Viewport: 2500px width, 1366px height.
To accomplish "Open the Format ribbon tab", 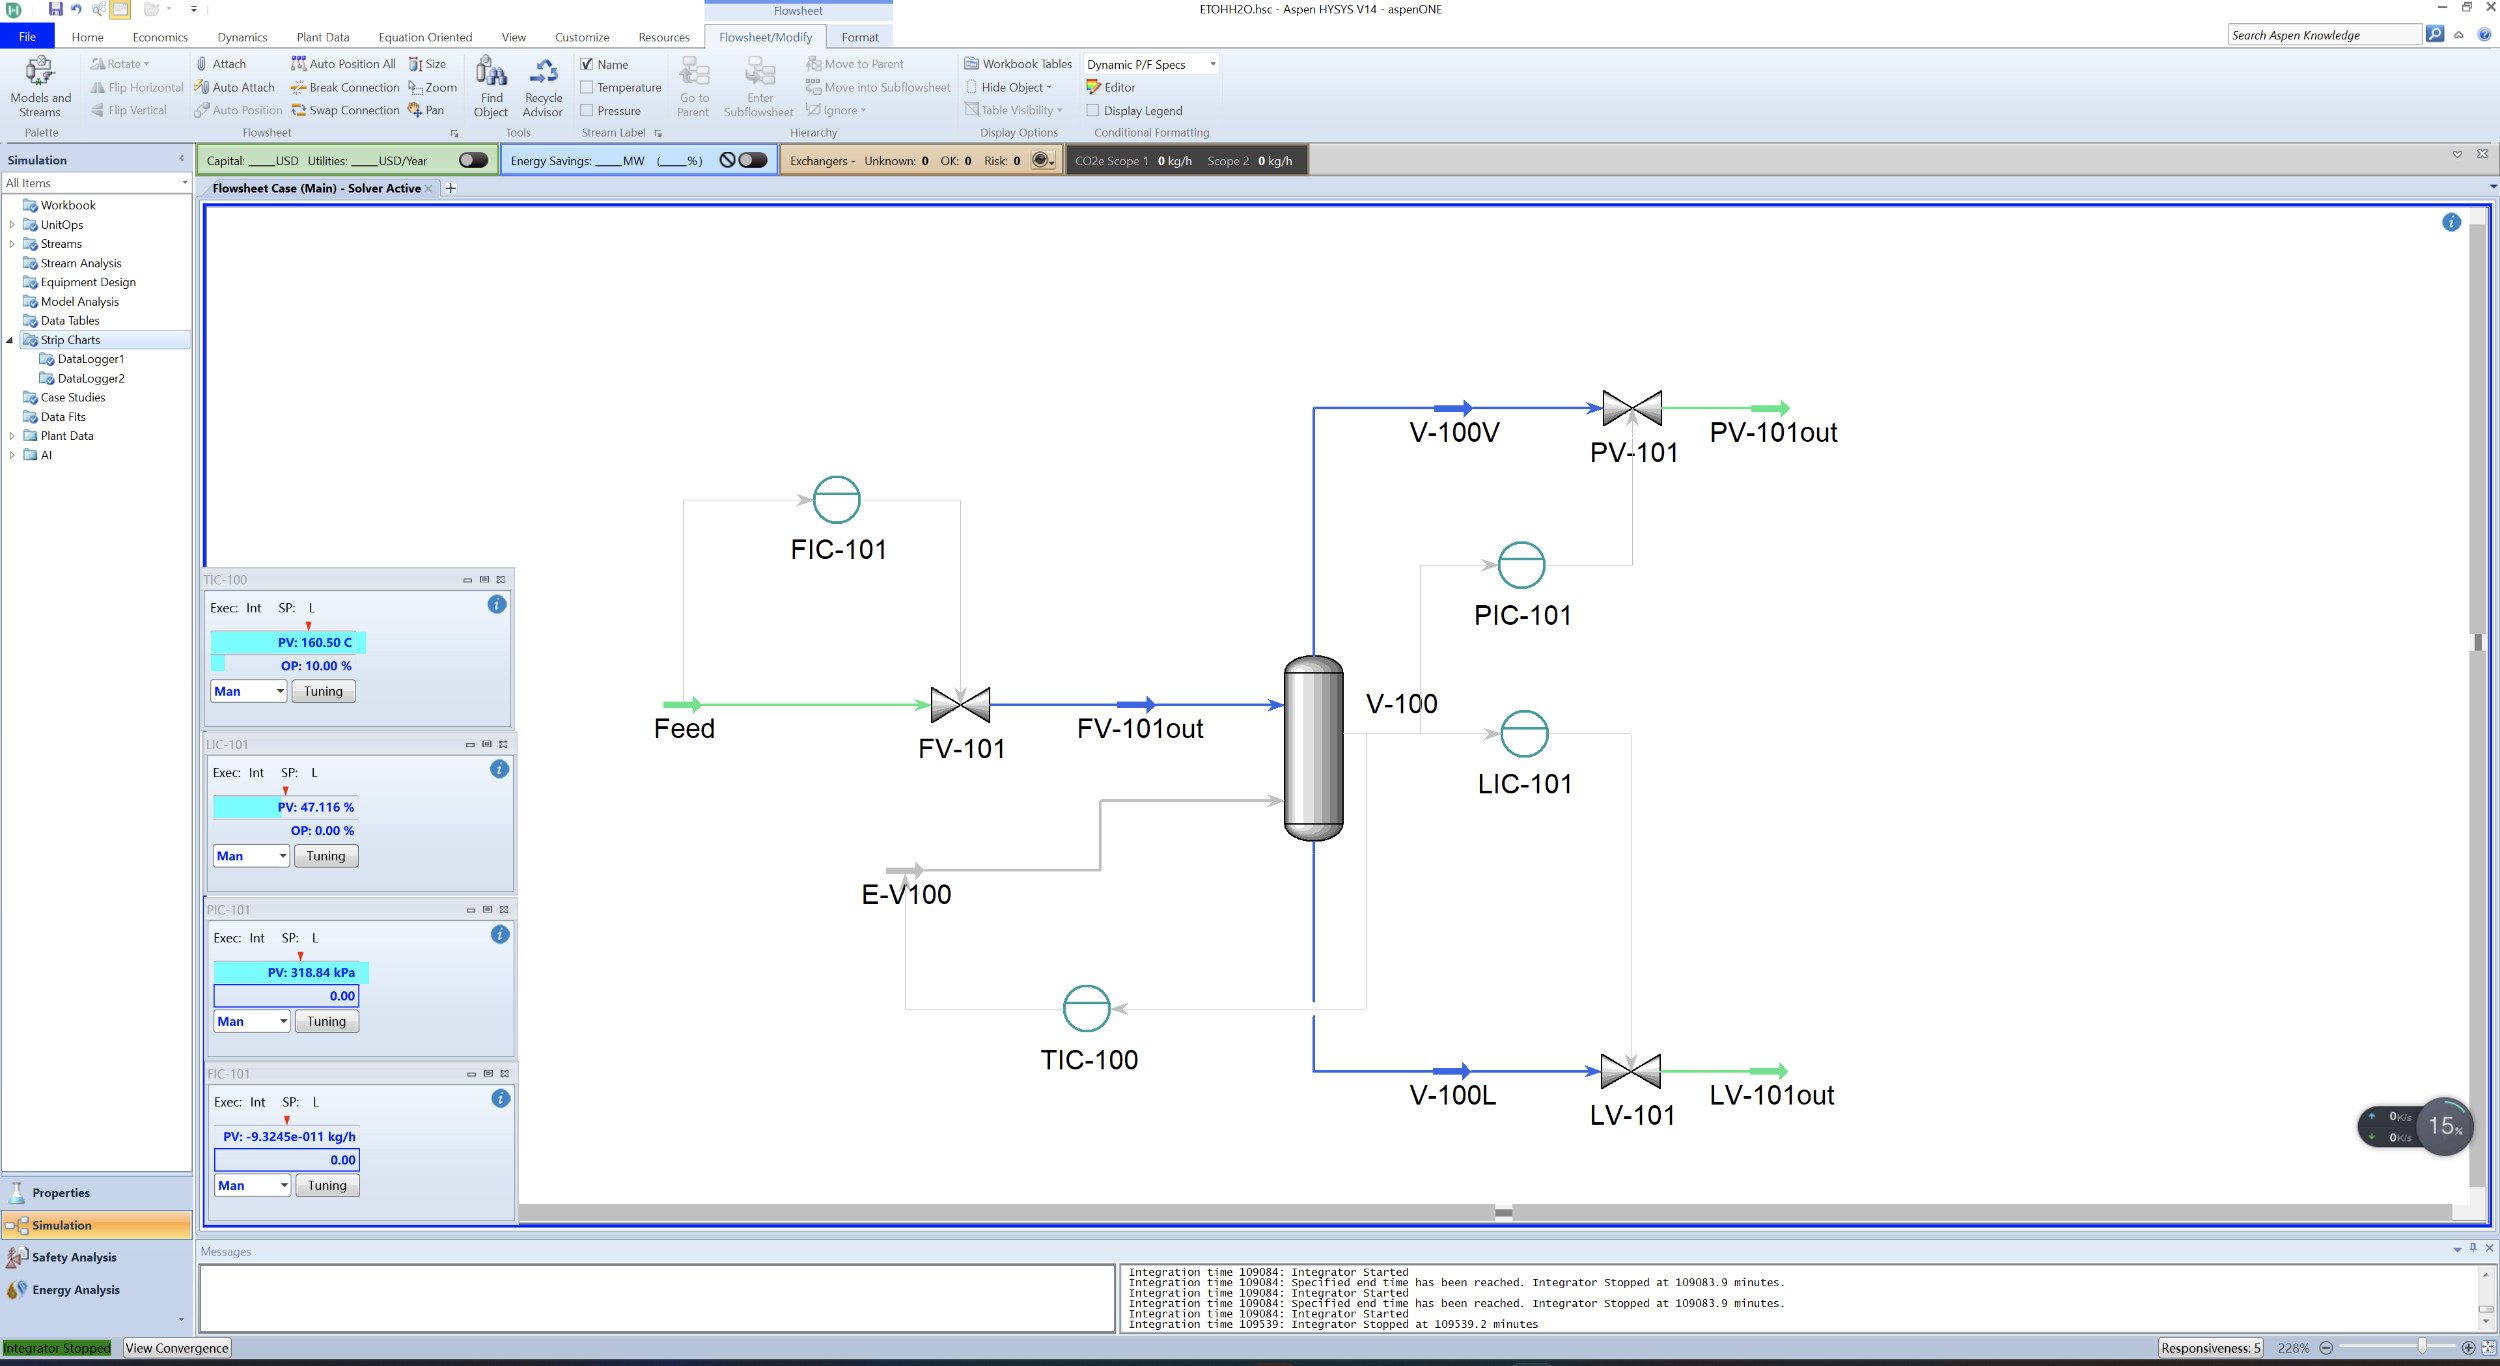I will 859,38.
